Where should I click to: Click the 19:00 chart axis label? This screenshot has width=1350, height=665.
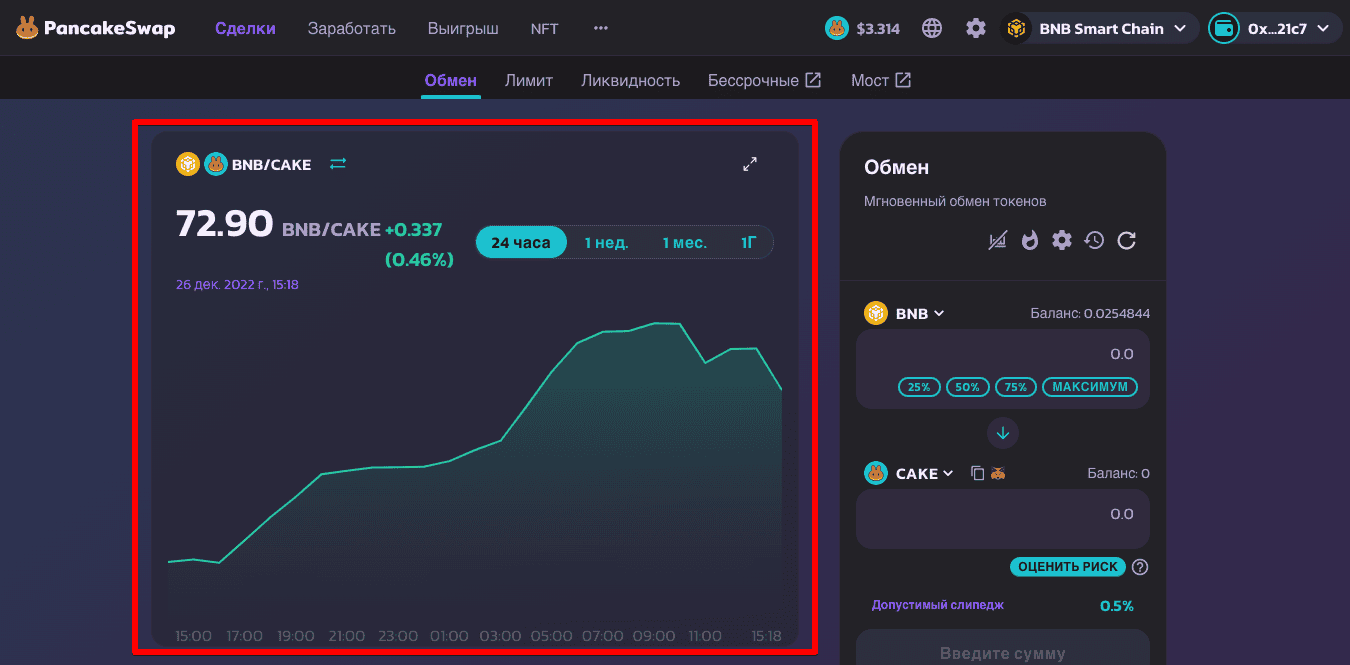pyautogui.click(x=296, y=636)
